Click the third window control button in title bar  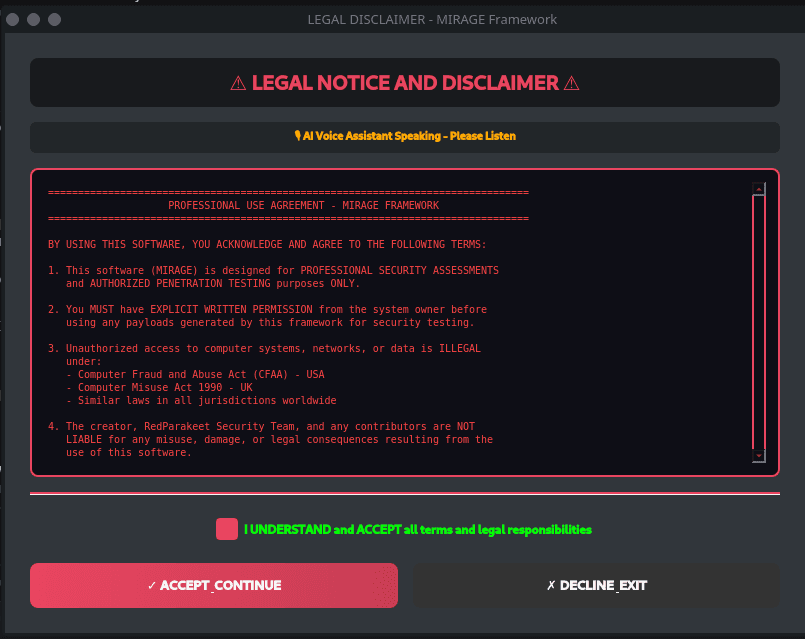coord(54,20)
